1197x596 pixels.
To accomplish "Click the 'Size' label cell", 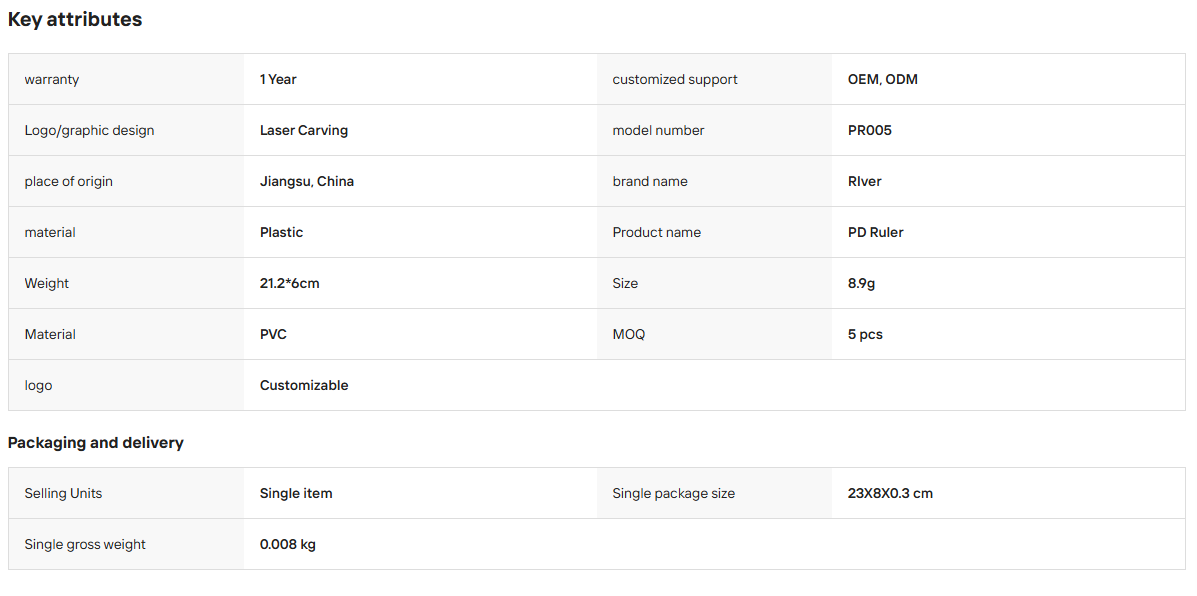I will click(715, 283).
